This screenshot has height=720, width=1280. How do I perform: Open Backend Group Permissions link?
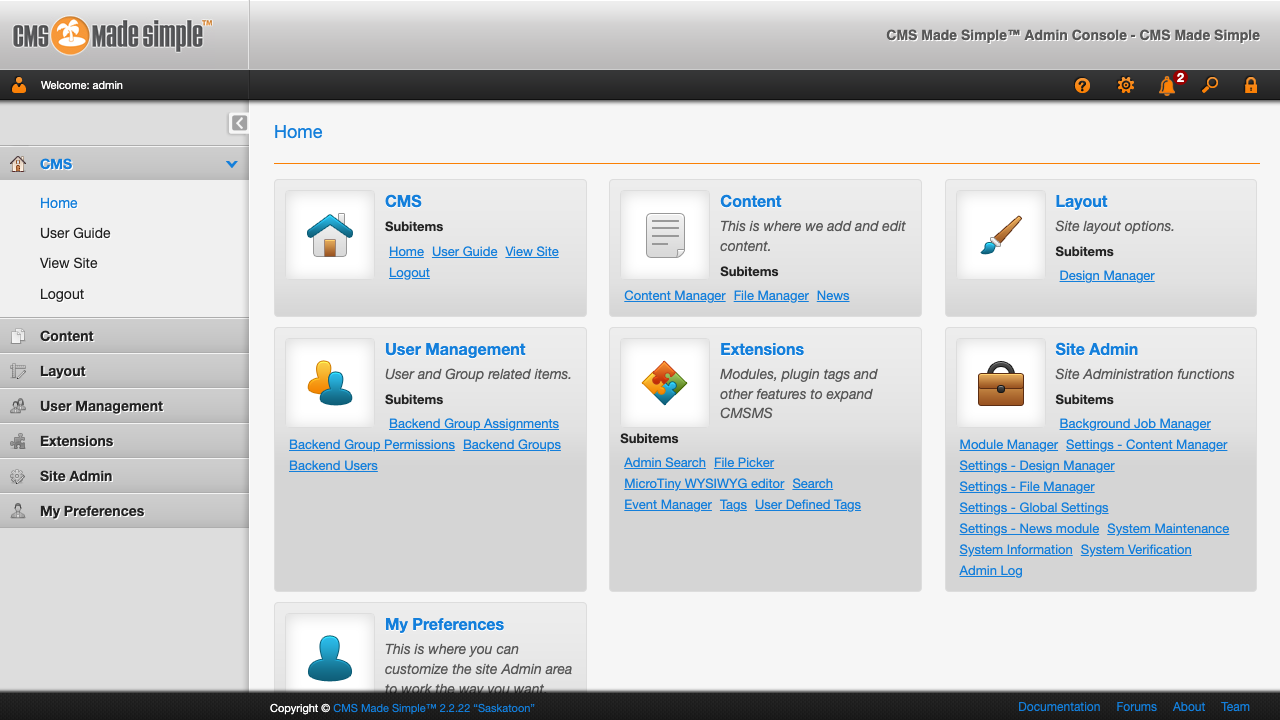coord(372,445)
